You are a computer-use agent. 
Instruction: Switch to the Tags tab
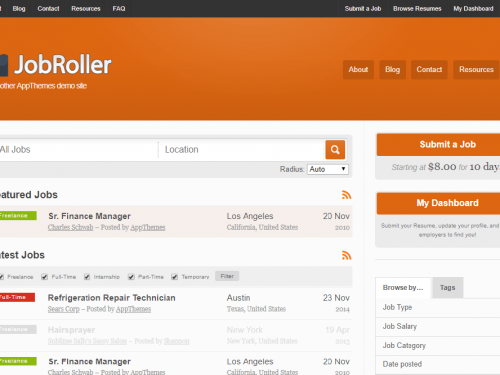click(x=447, y=288)
